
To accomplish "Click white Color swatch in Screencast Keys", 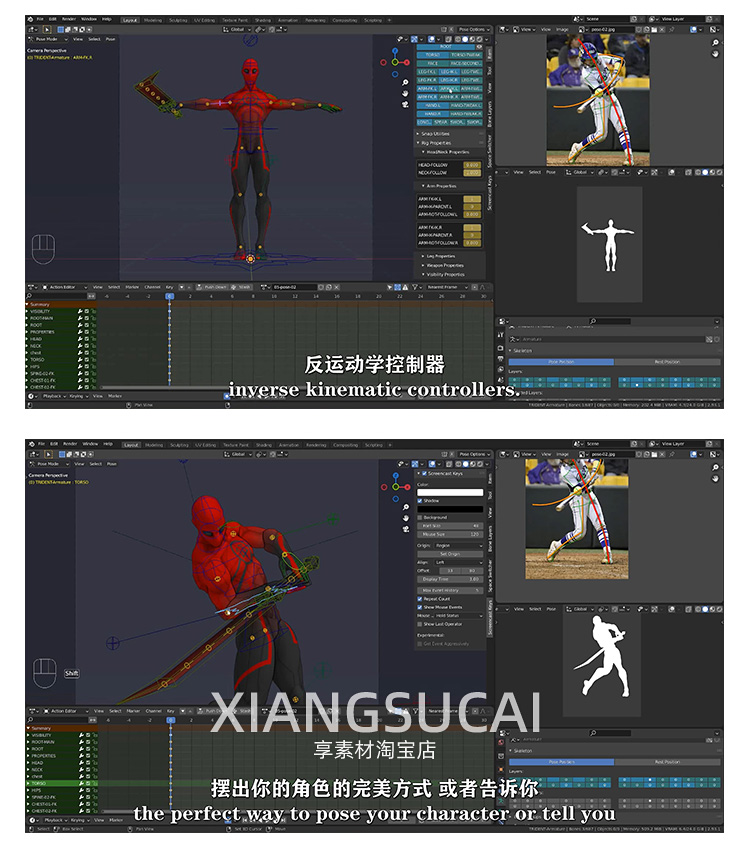I will pyautogui.click(x=450, y=493).
